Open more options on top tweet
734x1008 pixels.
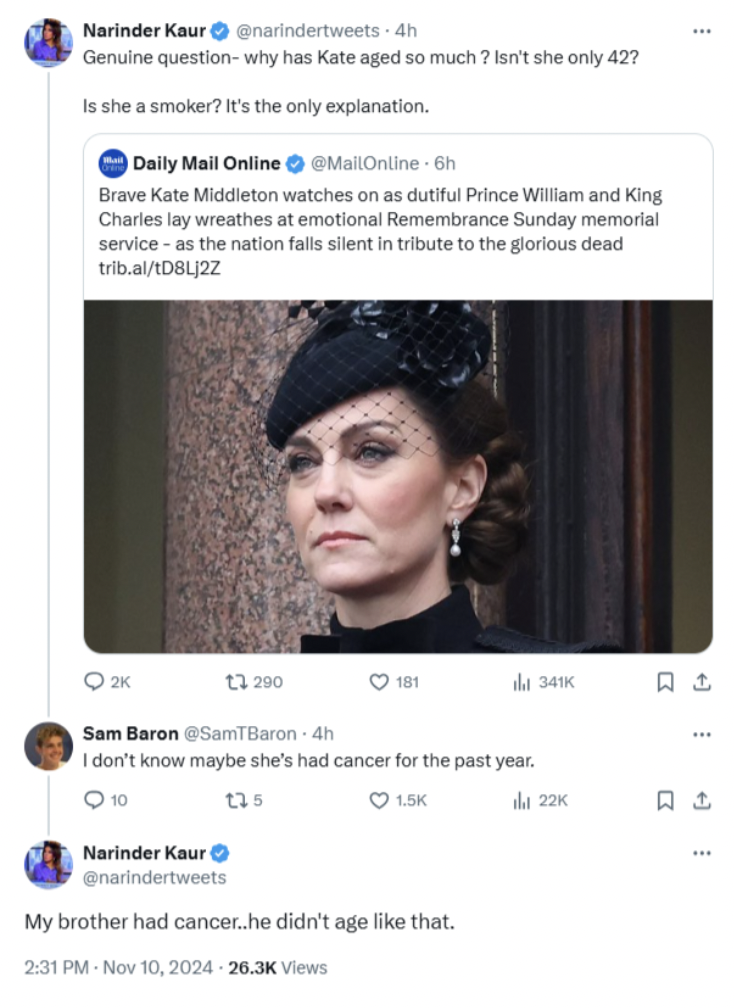(x=702, y=31)
